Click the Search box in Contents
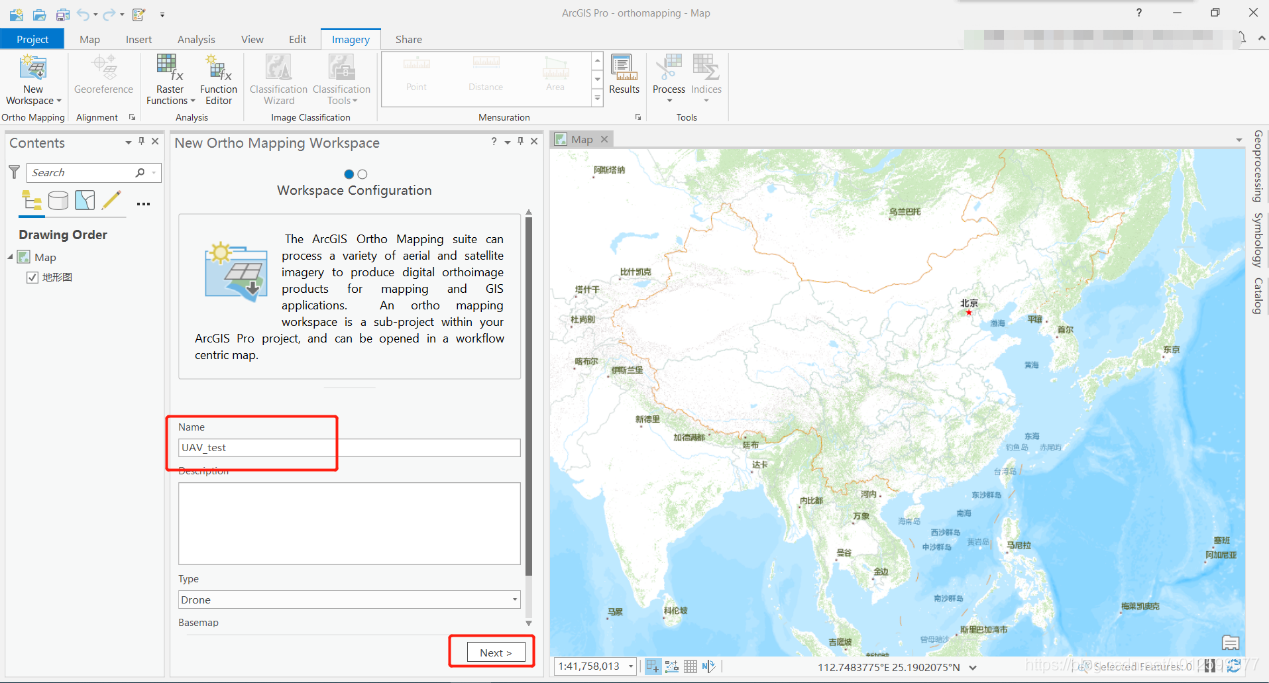The image size is (1269, 683). coord(93,173)
